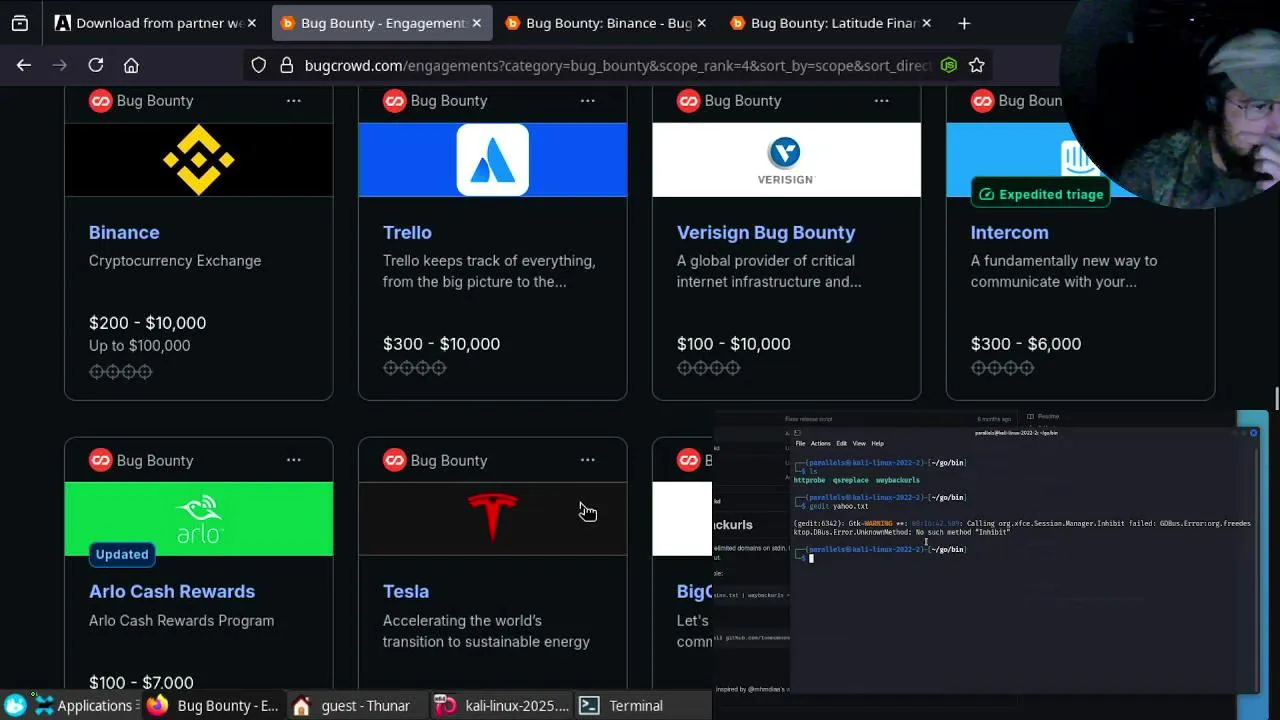Open Arlo card options menu

294,460
